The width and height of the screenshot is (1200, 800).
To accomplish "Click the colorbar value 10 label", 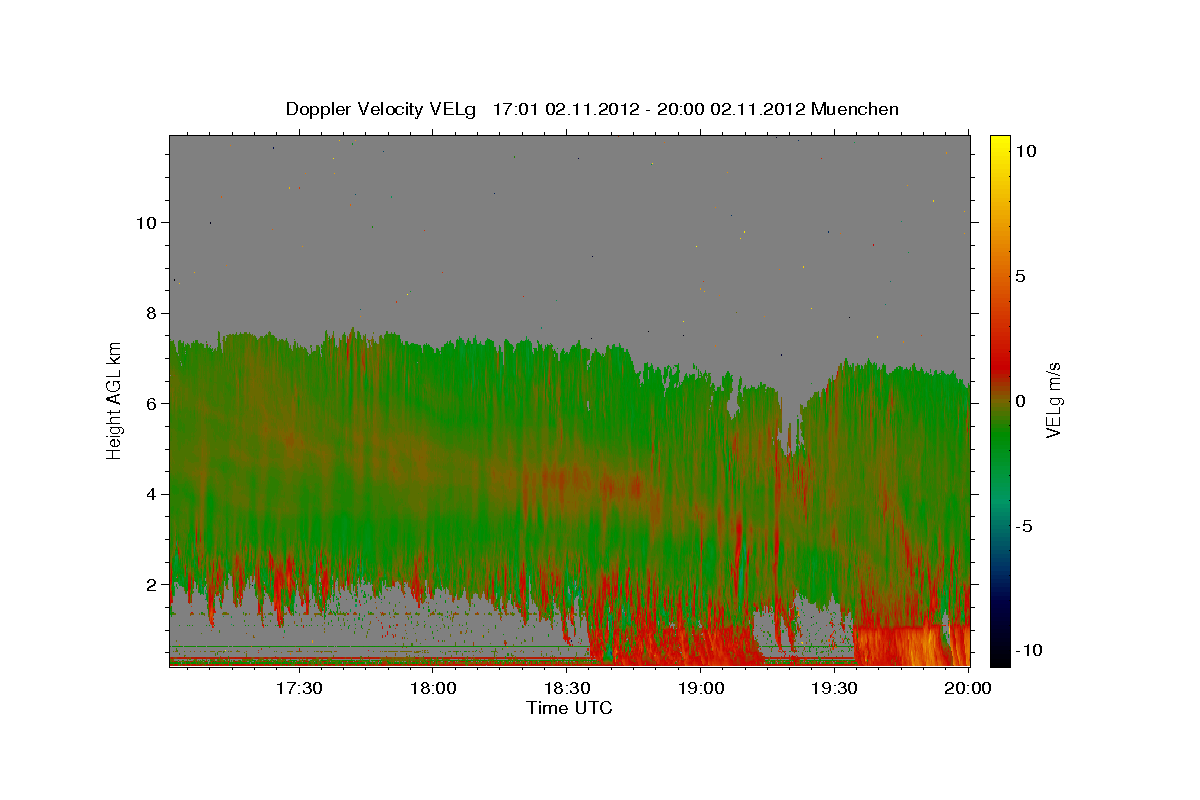I will [1026, 151].
